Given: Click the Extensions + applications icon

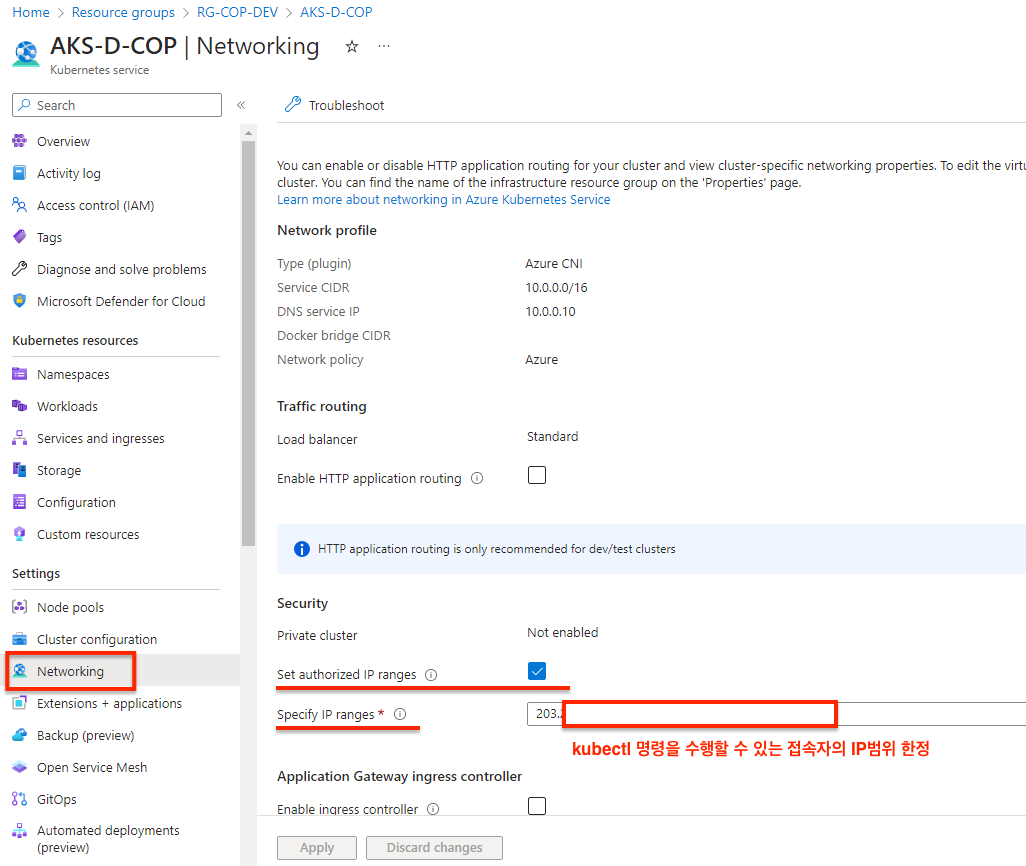Looking at the screenshot, I should pyautogui.click(x=20, y=703).
